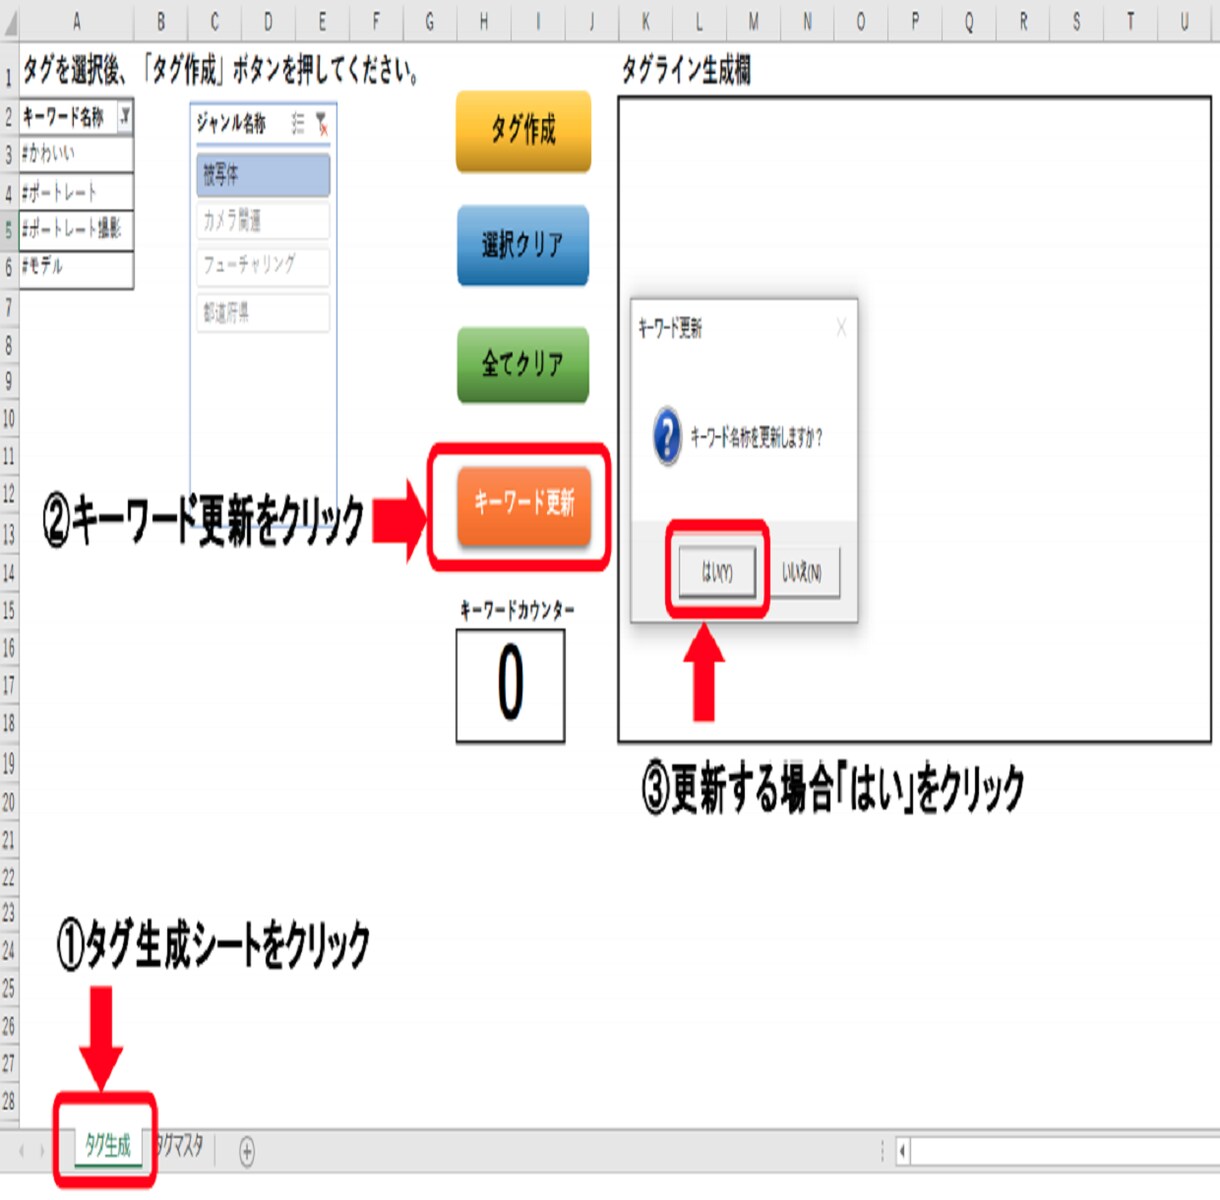Select row 5 header
Viewport: 1220px width, 1200px height.
9,230
